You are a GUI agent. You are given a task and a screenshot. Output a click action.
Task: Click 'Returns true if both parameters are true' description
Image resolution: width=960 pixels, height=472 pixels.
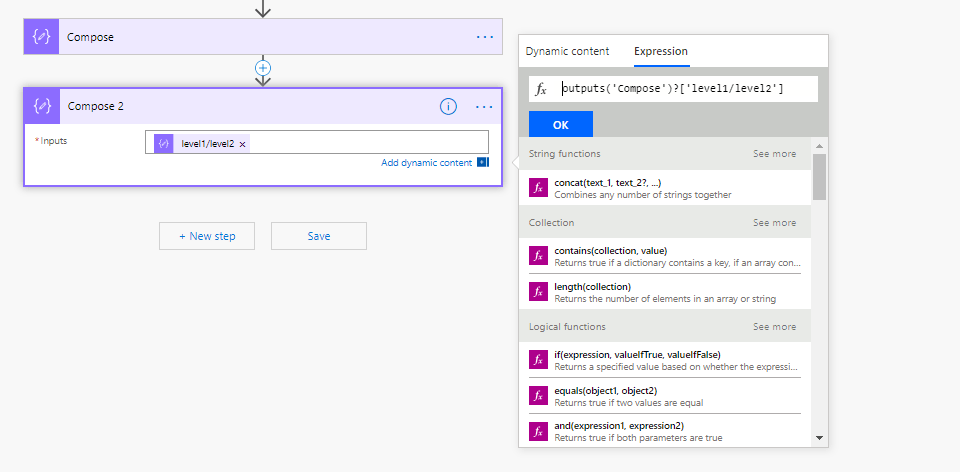[x=639, y=438]
